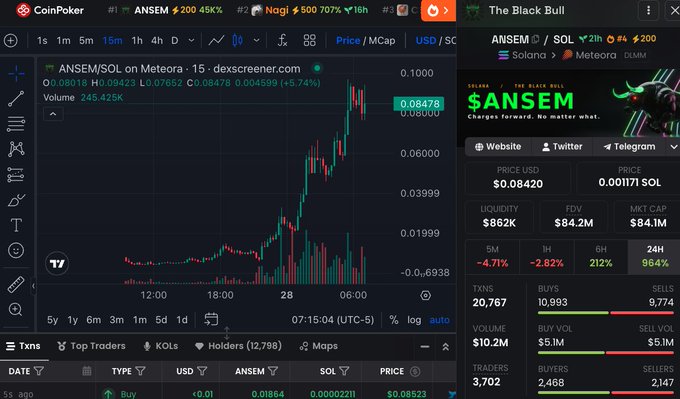The height and width of the screenshot is (399, 680).
Task: Open trending #2 Nagi token
Action: (x=302, y=10)
